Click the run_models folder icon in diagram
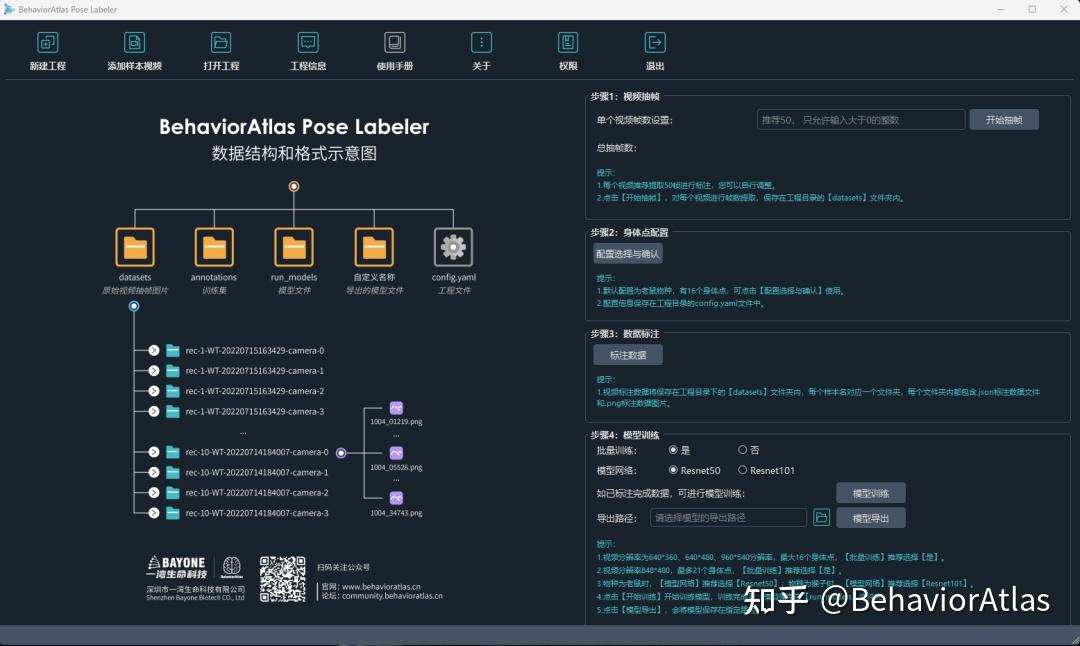The width and height of the screenshot is (1080, 646). tap(294, 247)
